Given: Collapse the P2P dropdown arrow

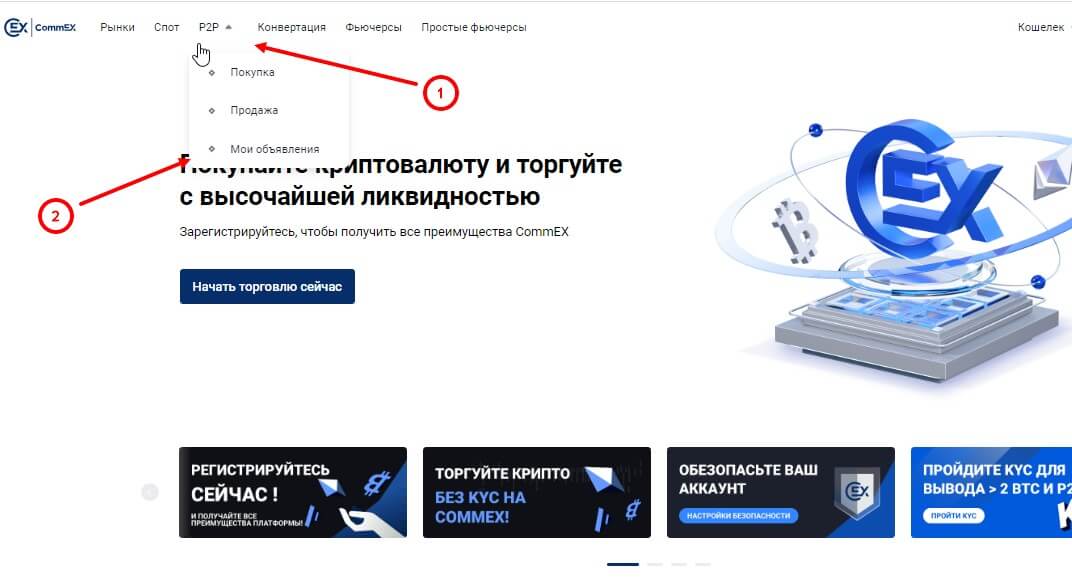Looking at the screenshot, I should point(228,27).
